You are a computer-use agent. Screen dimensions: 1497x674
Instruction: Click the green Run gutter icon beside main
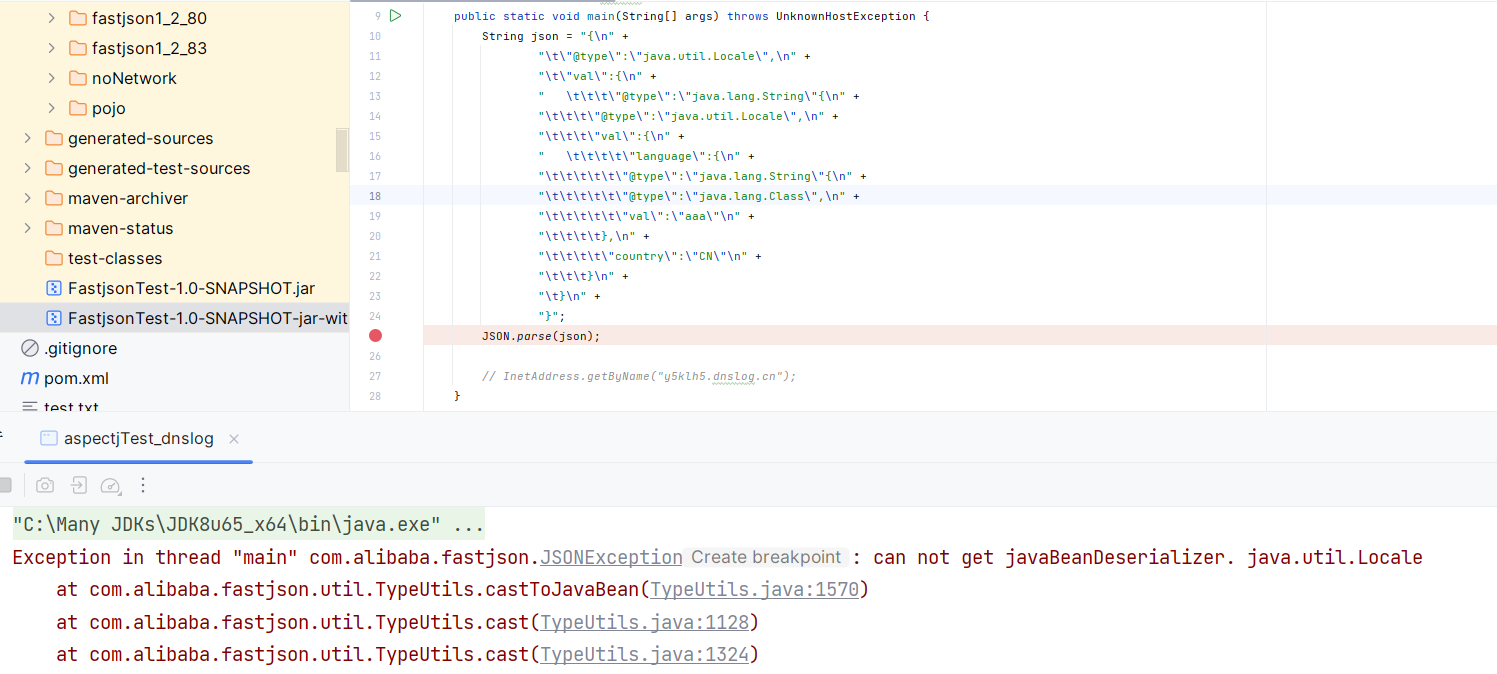395,16
